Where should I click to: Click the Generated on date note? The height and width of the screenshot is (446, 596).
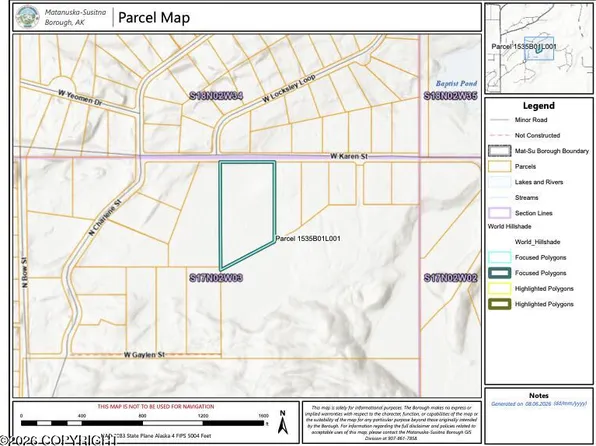point(539,404)
